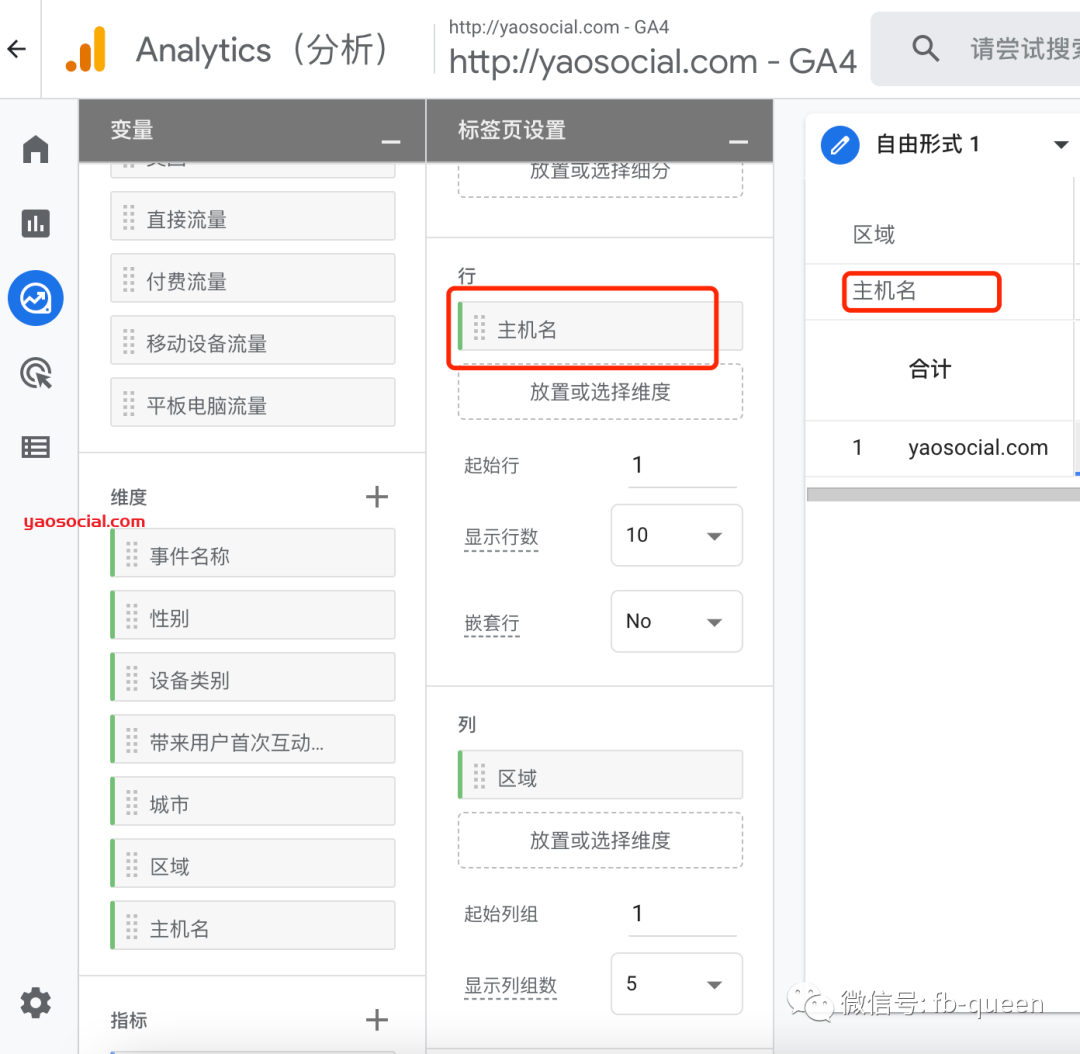Viewport: 1080px width, 1054px height.
Task: Open the Home page via the house icon
Action: click(35, 149)
